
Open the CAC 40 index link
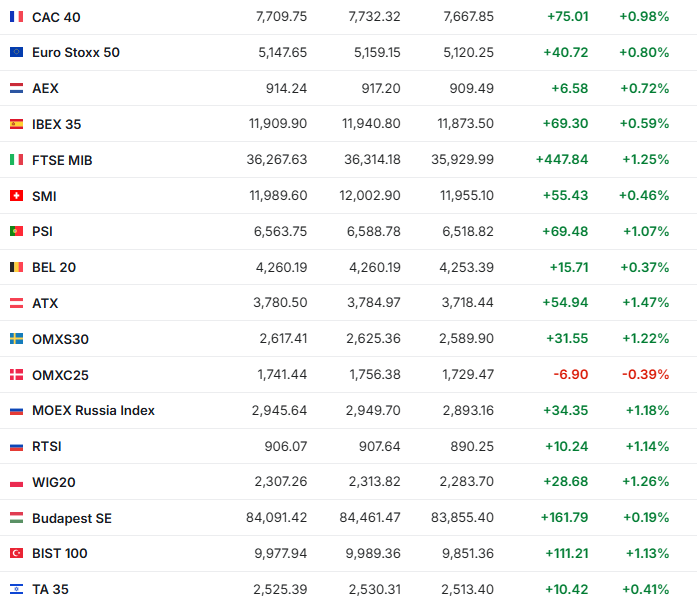pyautogui.click(x=57, y=17)
